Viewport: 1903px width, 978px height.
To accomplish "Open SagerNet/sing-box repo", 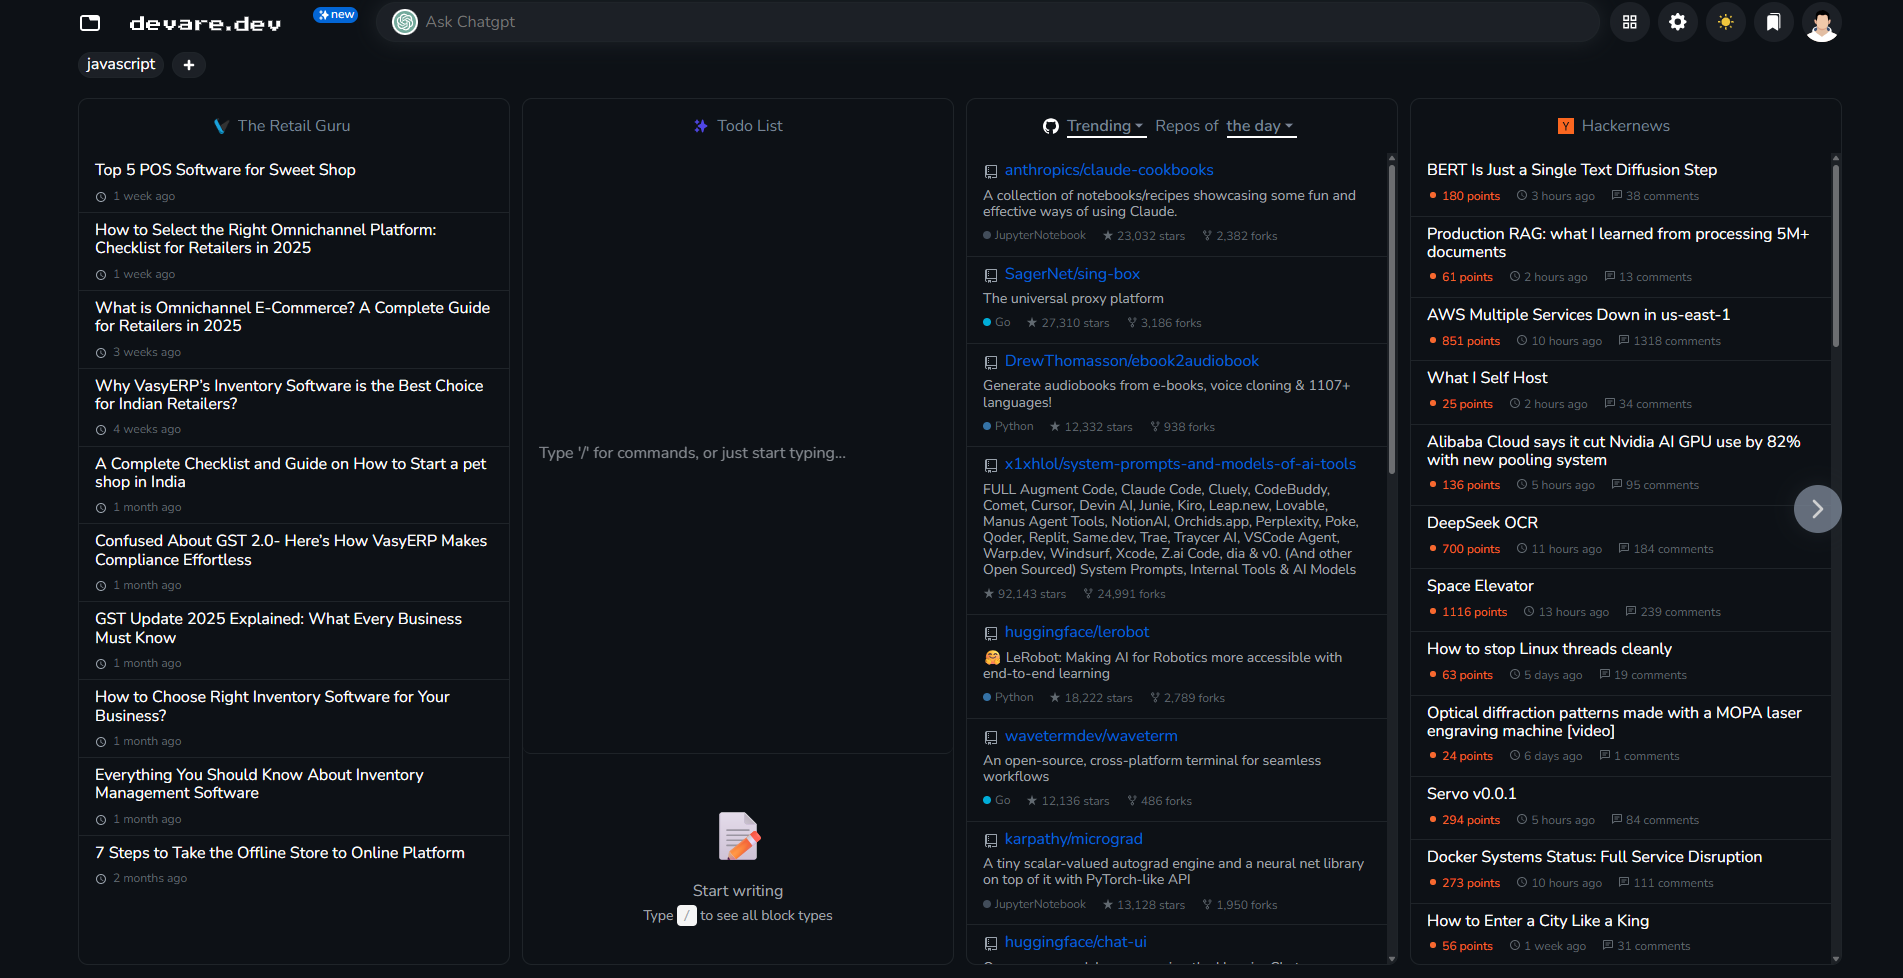I will coord(1072,274).
